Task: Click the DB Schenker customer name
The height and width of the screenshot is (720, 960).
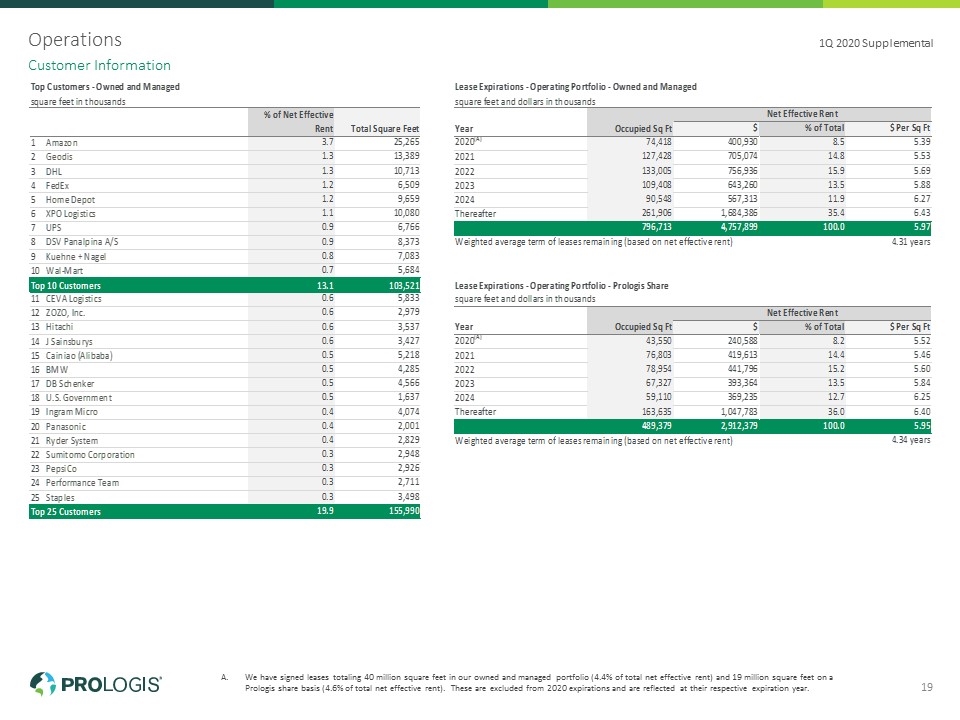Action: [70, 384]
